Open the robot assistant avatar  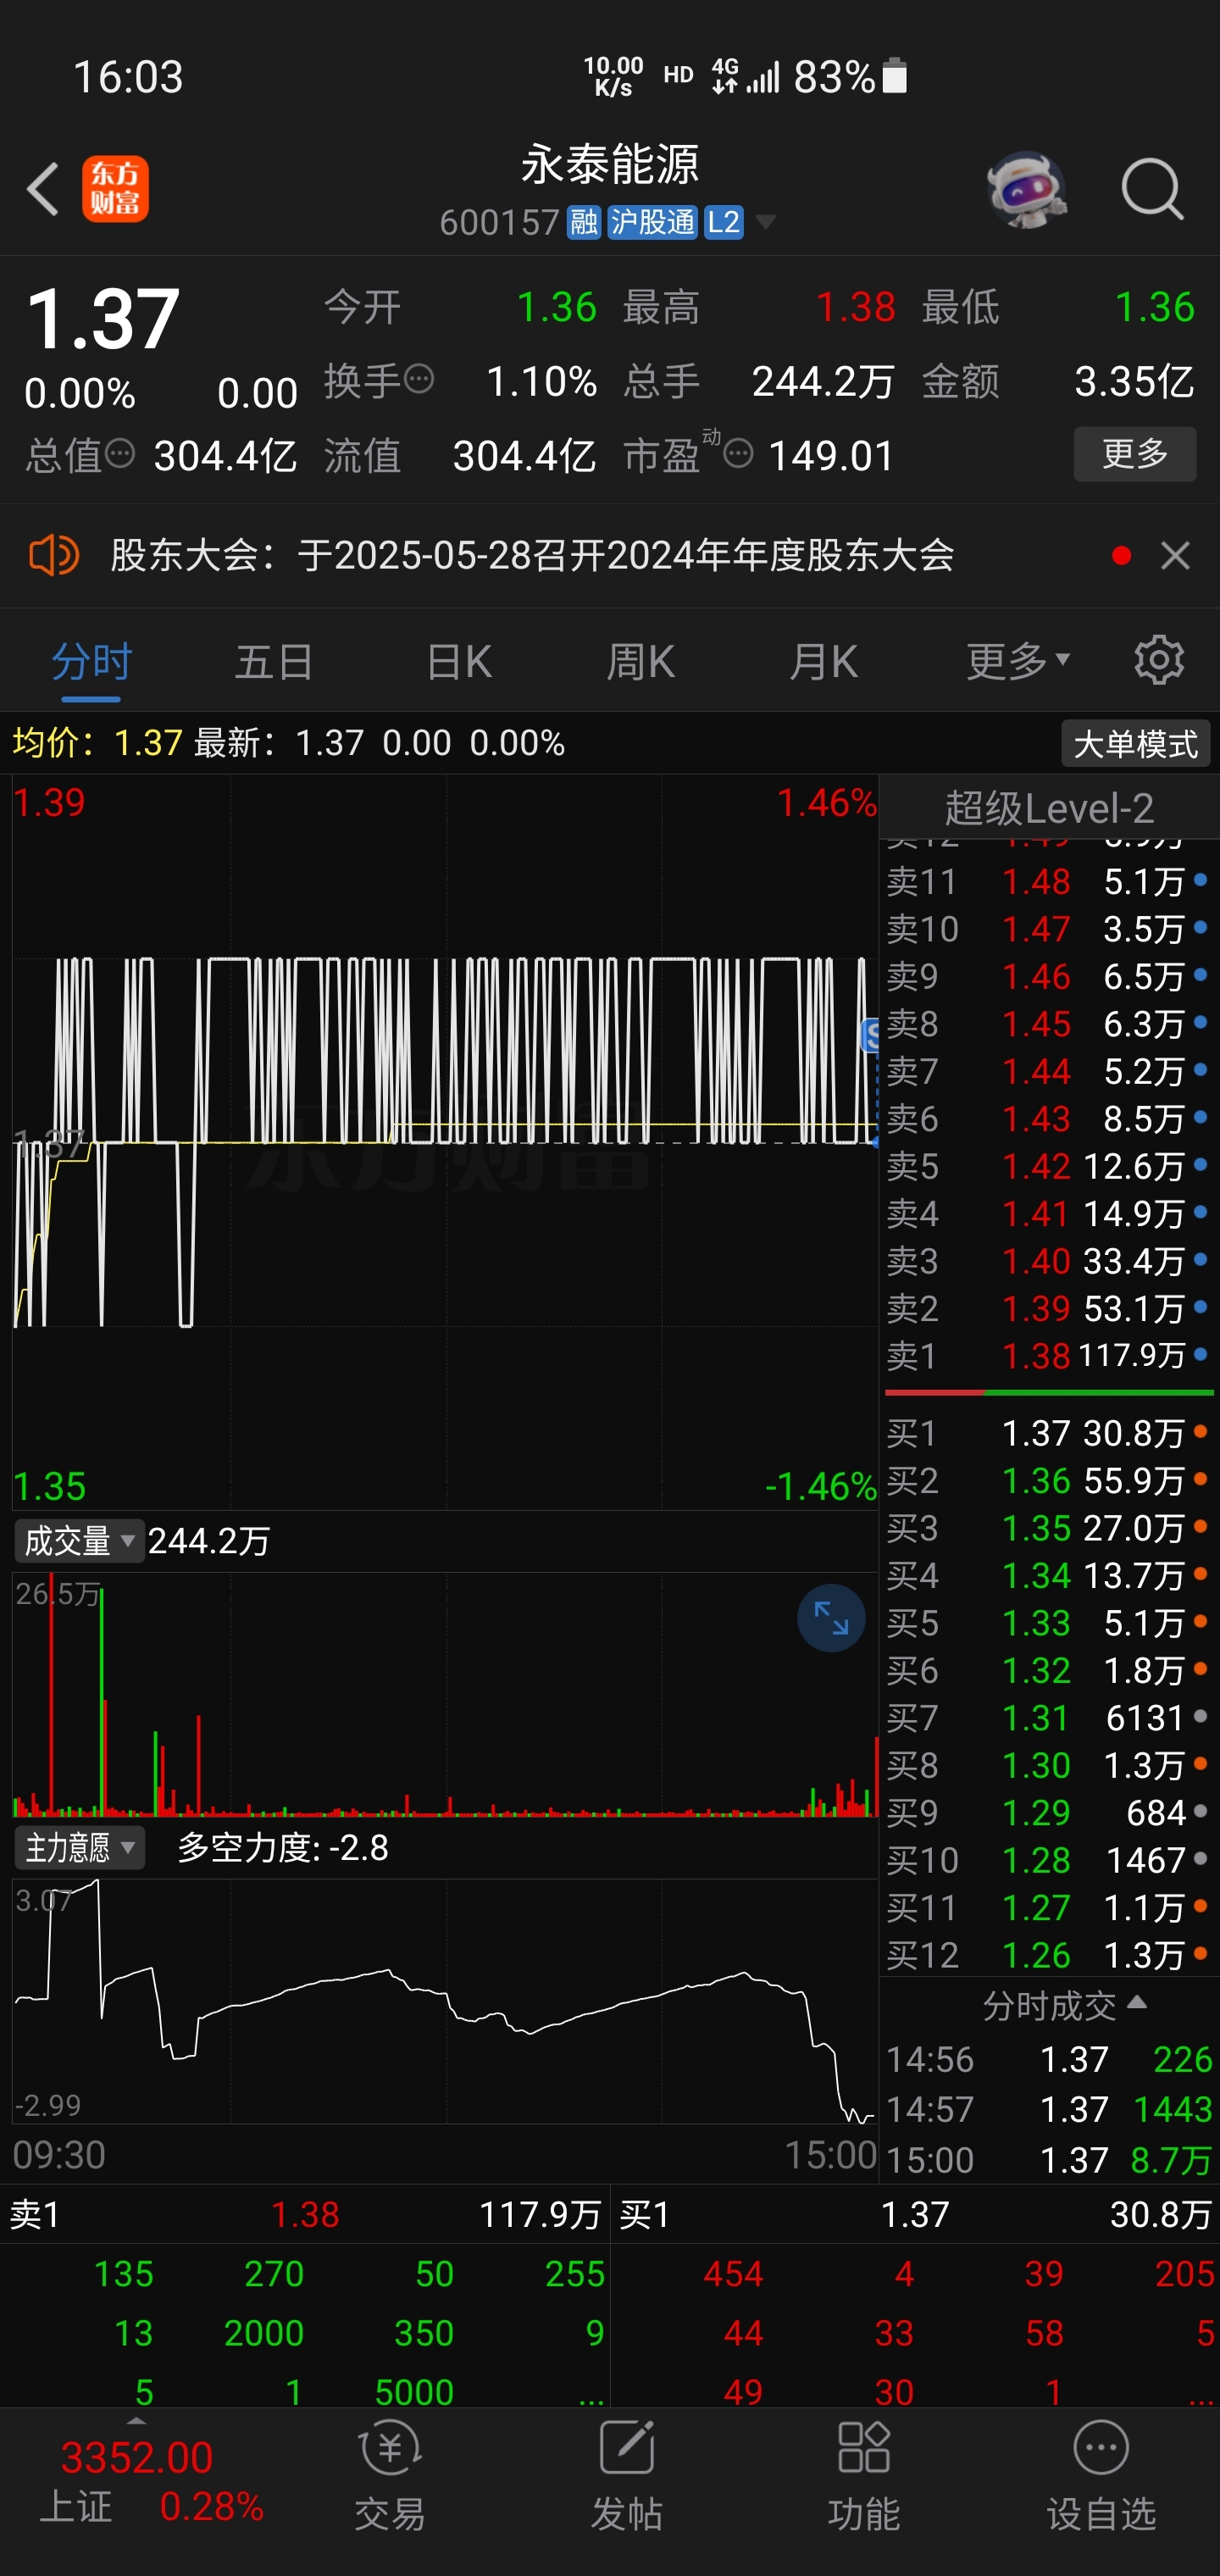coord(1026,188)
